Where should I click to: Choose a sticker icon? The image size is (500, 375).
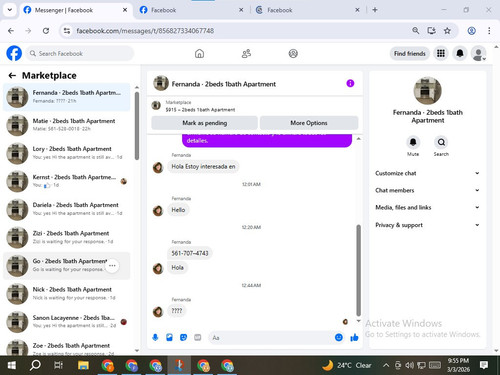pos(183,338)
